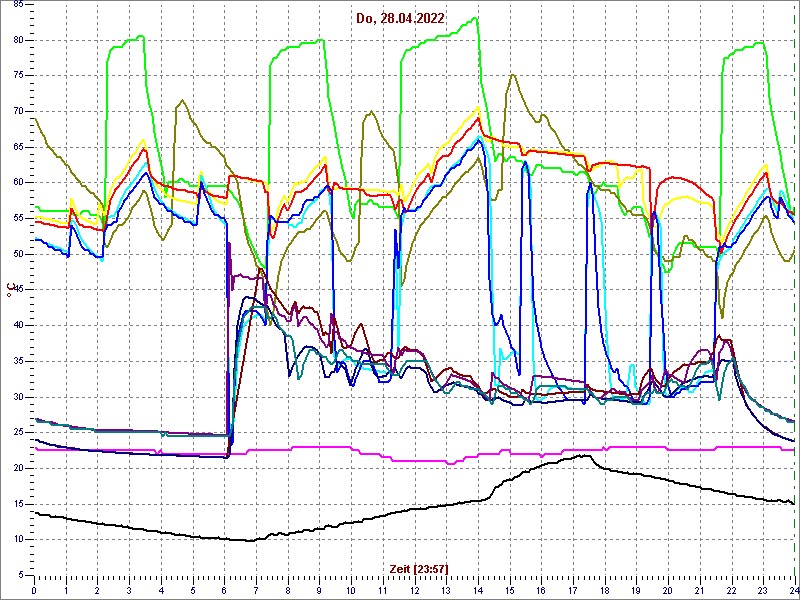Select the 45 label on the temperature axis

coord(16,290)
